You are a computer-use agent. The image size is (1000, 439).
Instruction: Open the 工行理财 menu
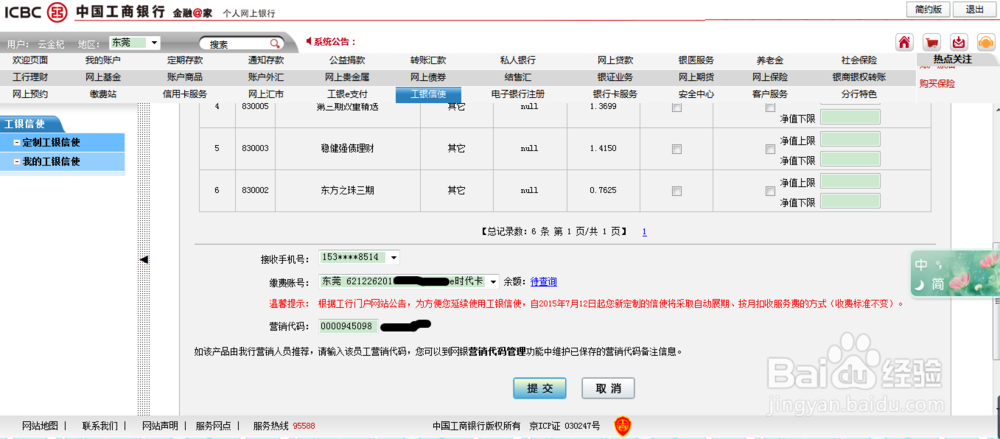point(30,77)
